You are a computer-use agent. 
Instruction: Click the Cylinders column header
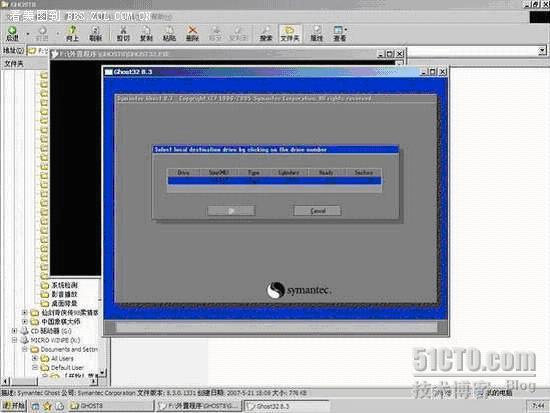pos(289,172)
